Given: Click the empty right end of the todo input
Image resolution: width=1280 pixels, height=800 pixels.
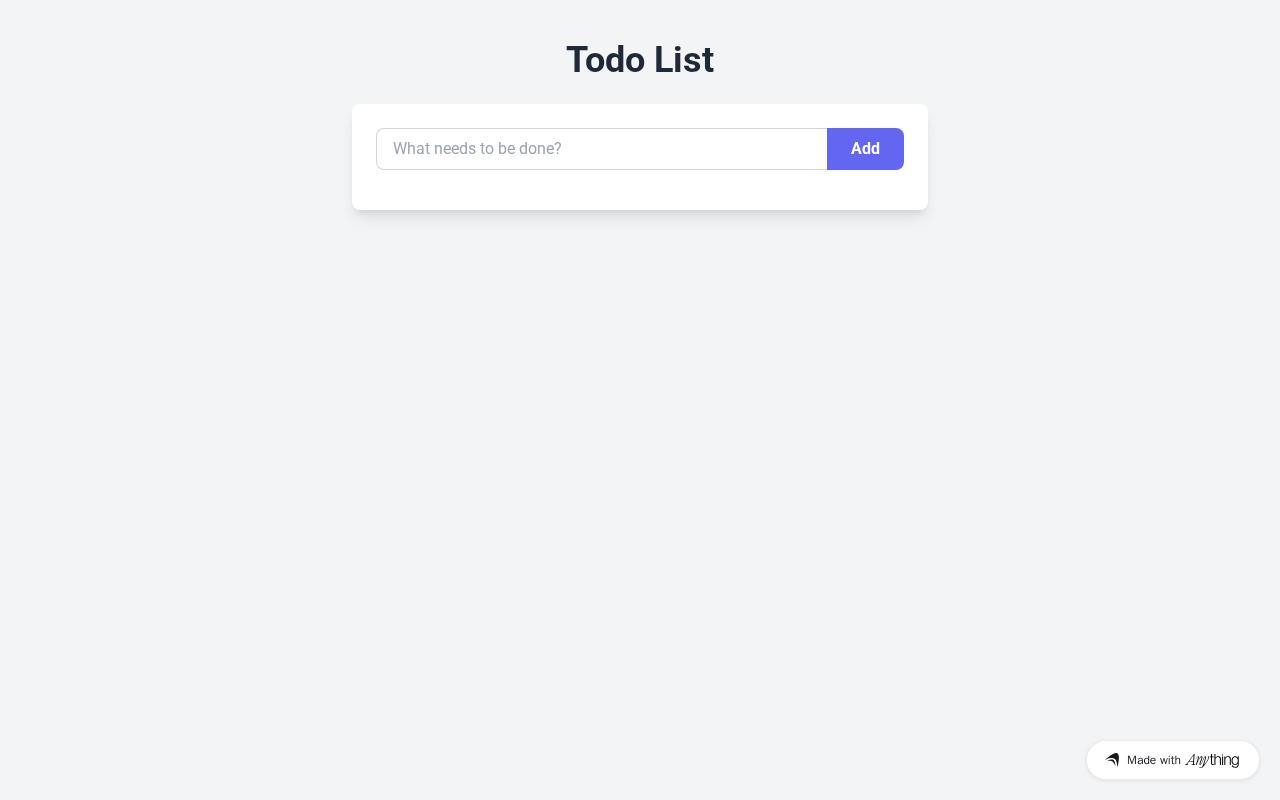Looking at the screenshot, I should coord(780,149).
